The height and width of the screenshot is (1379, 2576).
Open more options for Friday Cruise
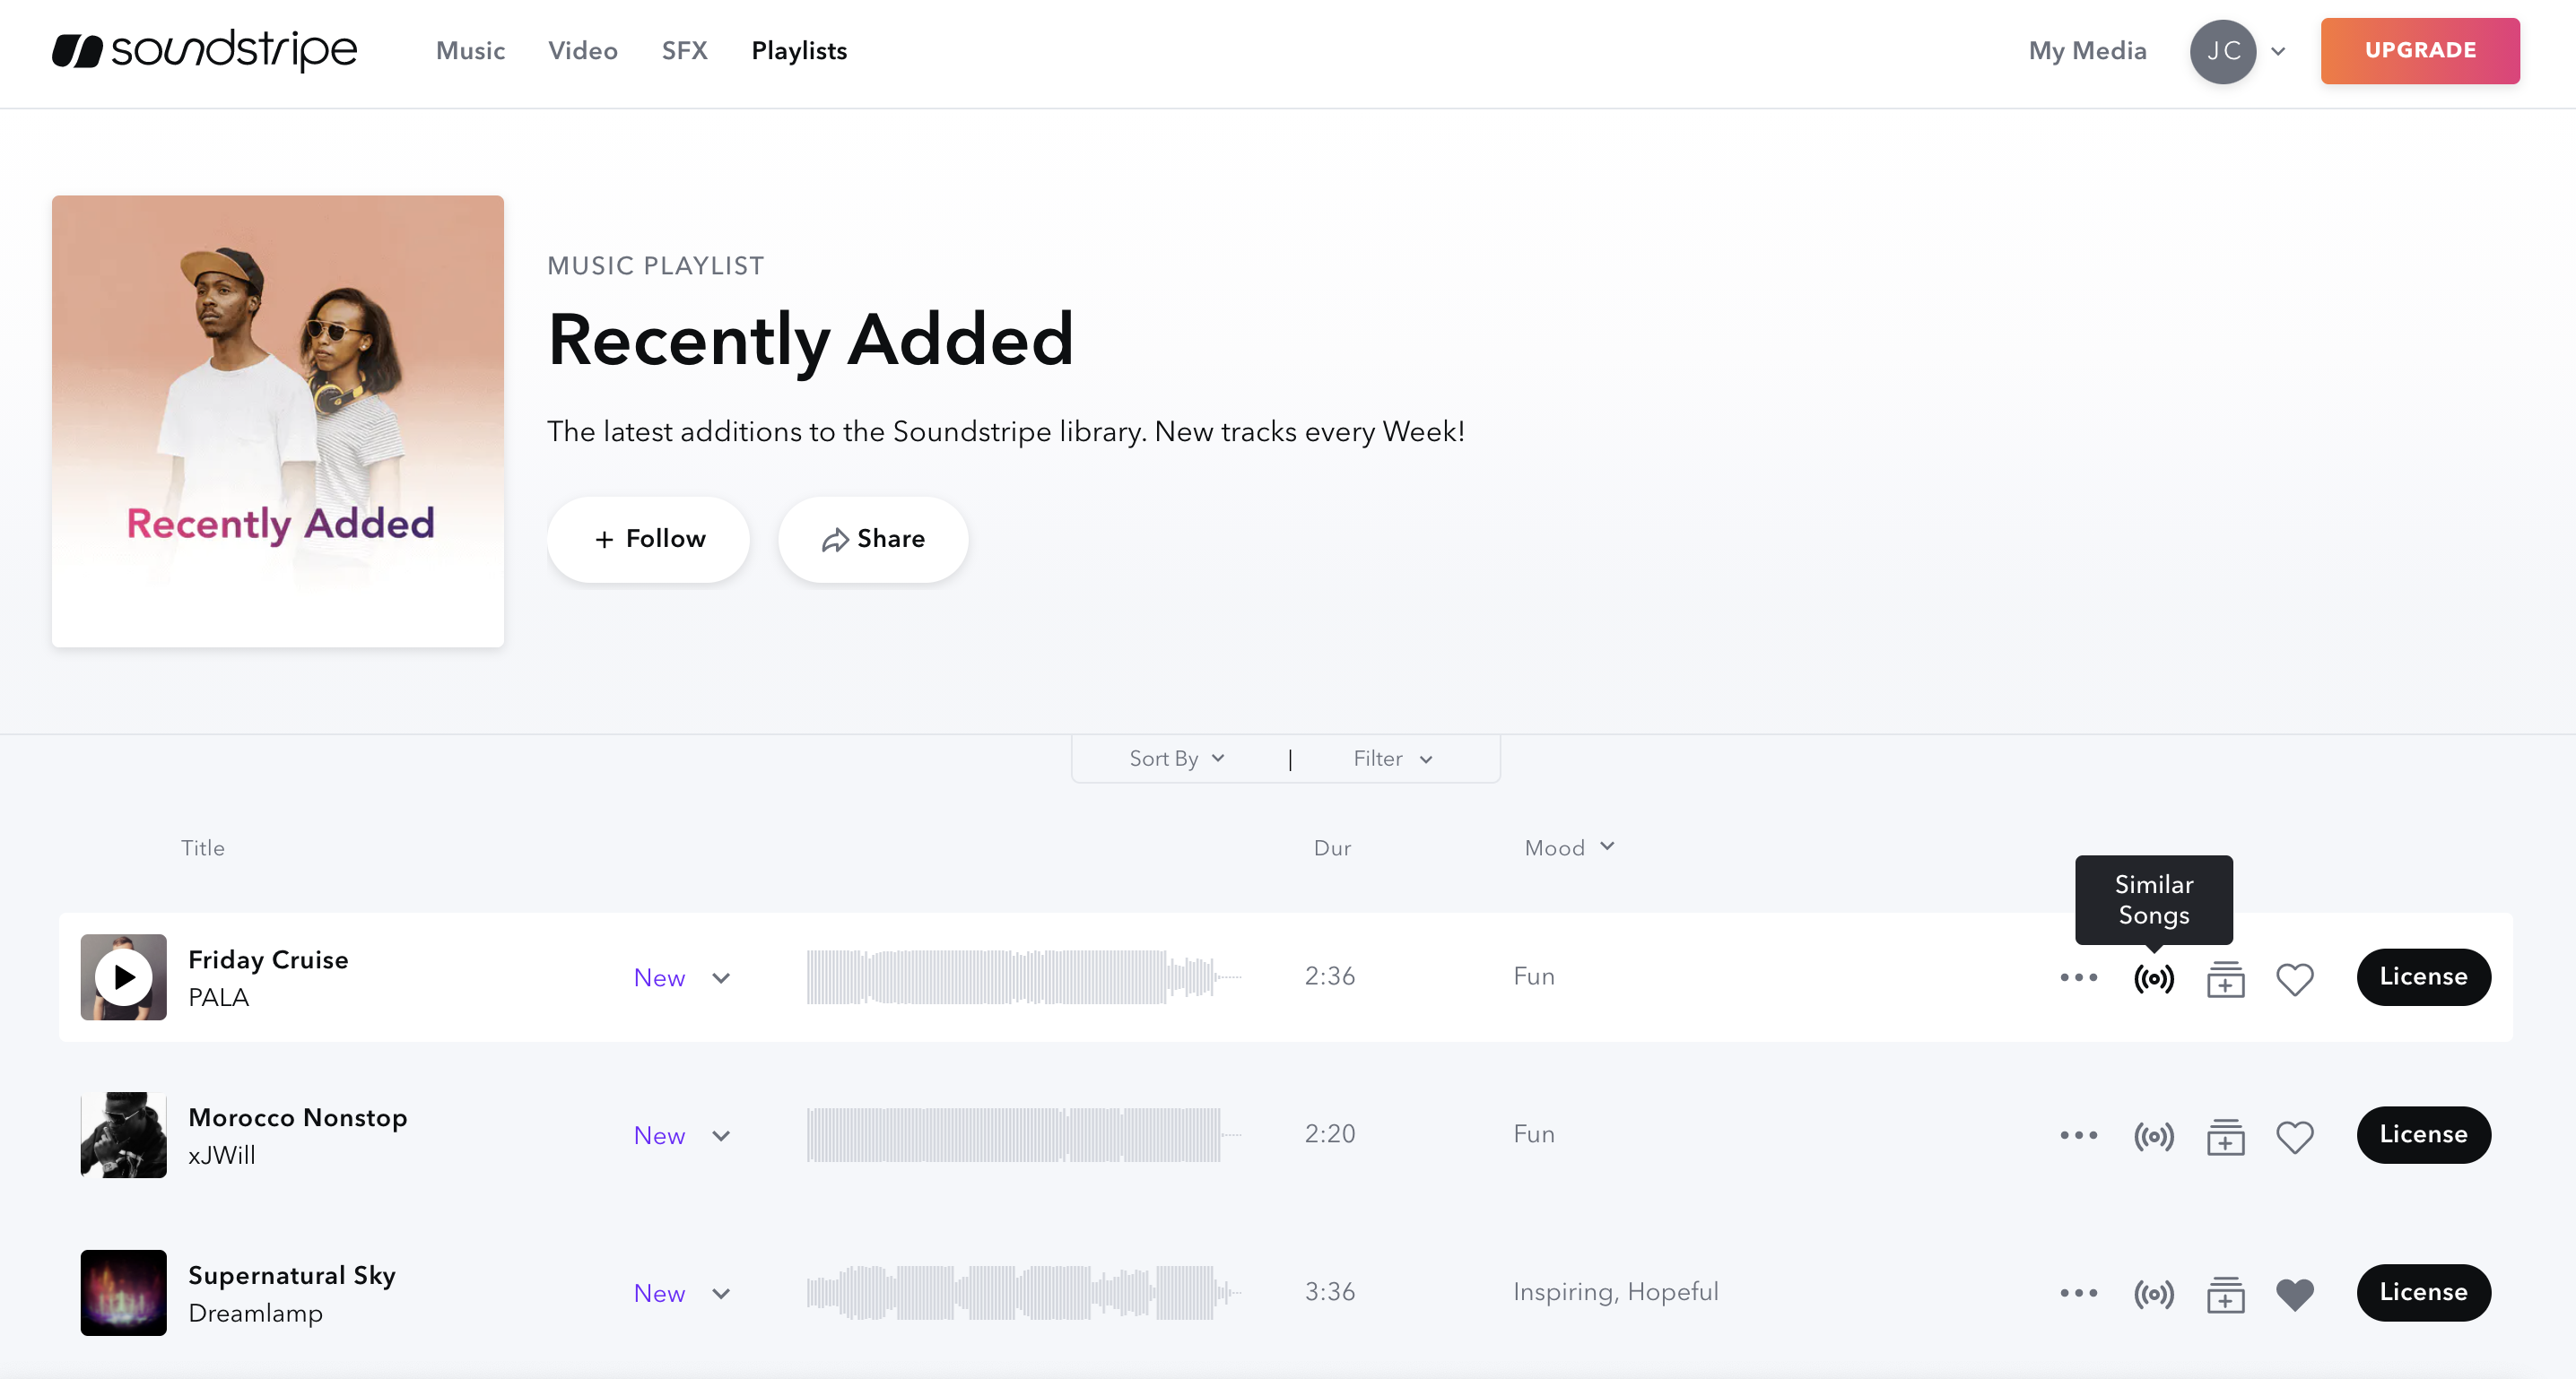(x=2078, y=977)
